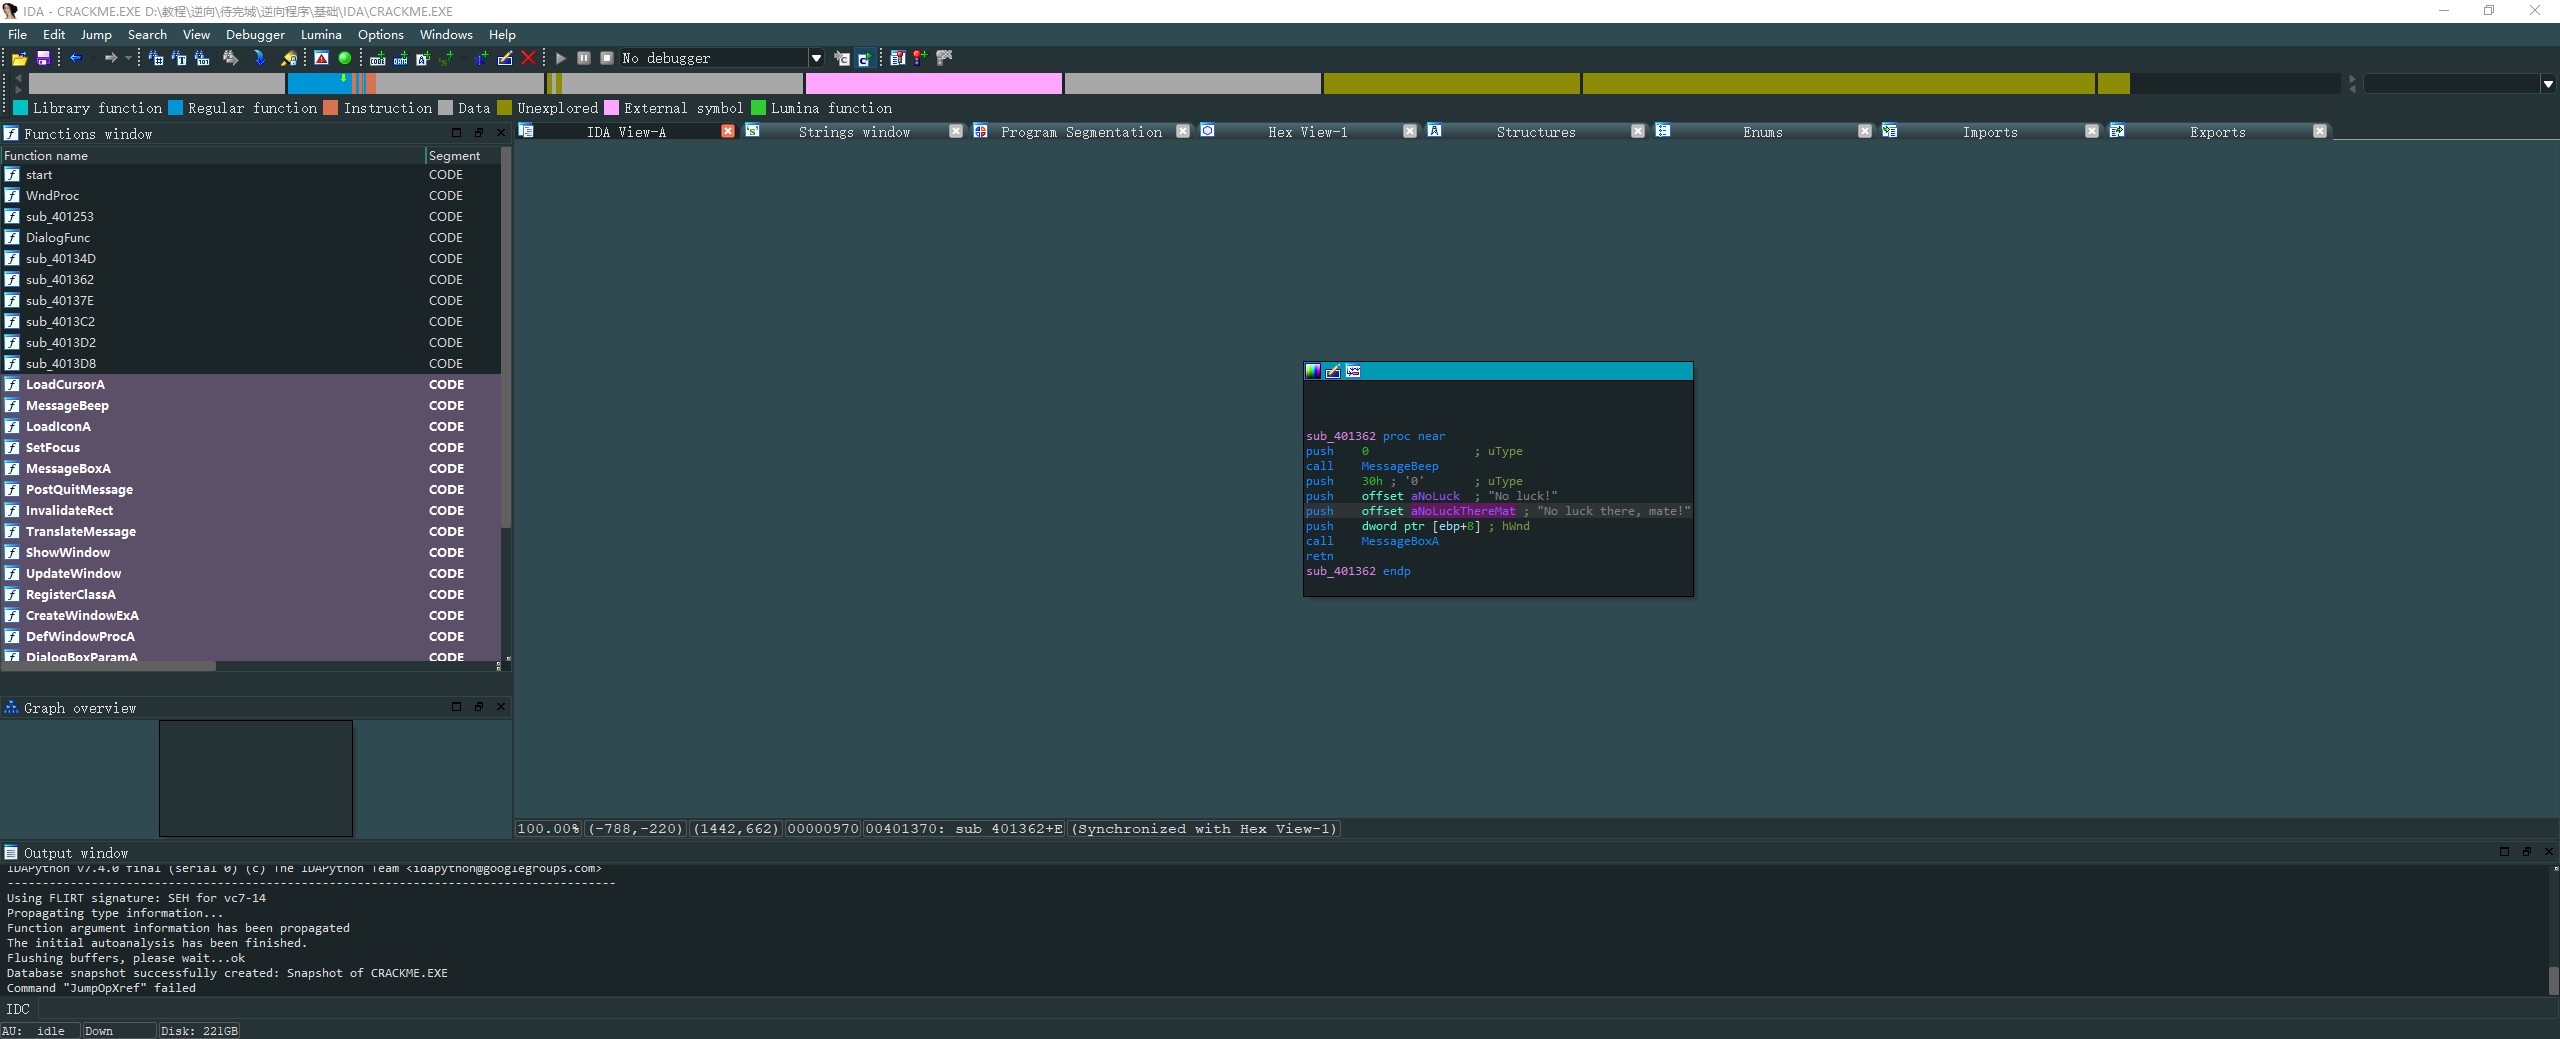Click the Open file folder icon
The image size is (2560, 1039).
pos(19,59)
